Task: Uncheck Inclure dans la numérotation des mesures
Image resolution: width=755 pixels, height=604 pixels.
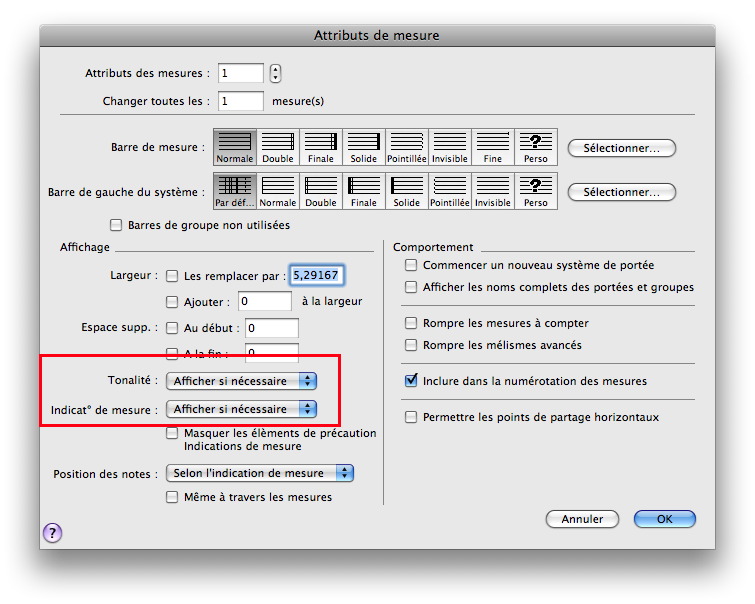Action: (411, 381)
